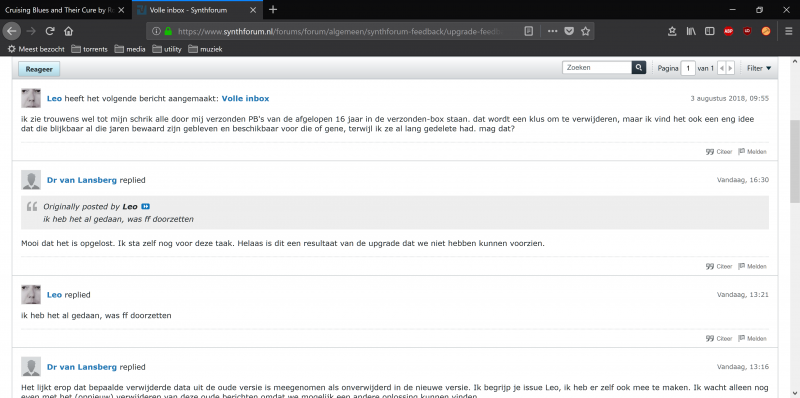Viewport: 800px width, 398px height.
Task: Click the vertical page scrollbar thumb
Action: click(x=795, y=161)
